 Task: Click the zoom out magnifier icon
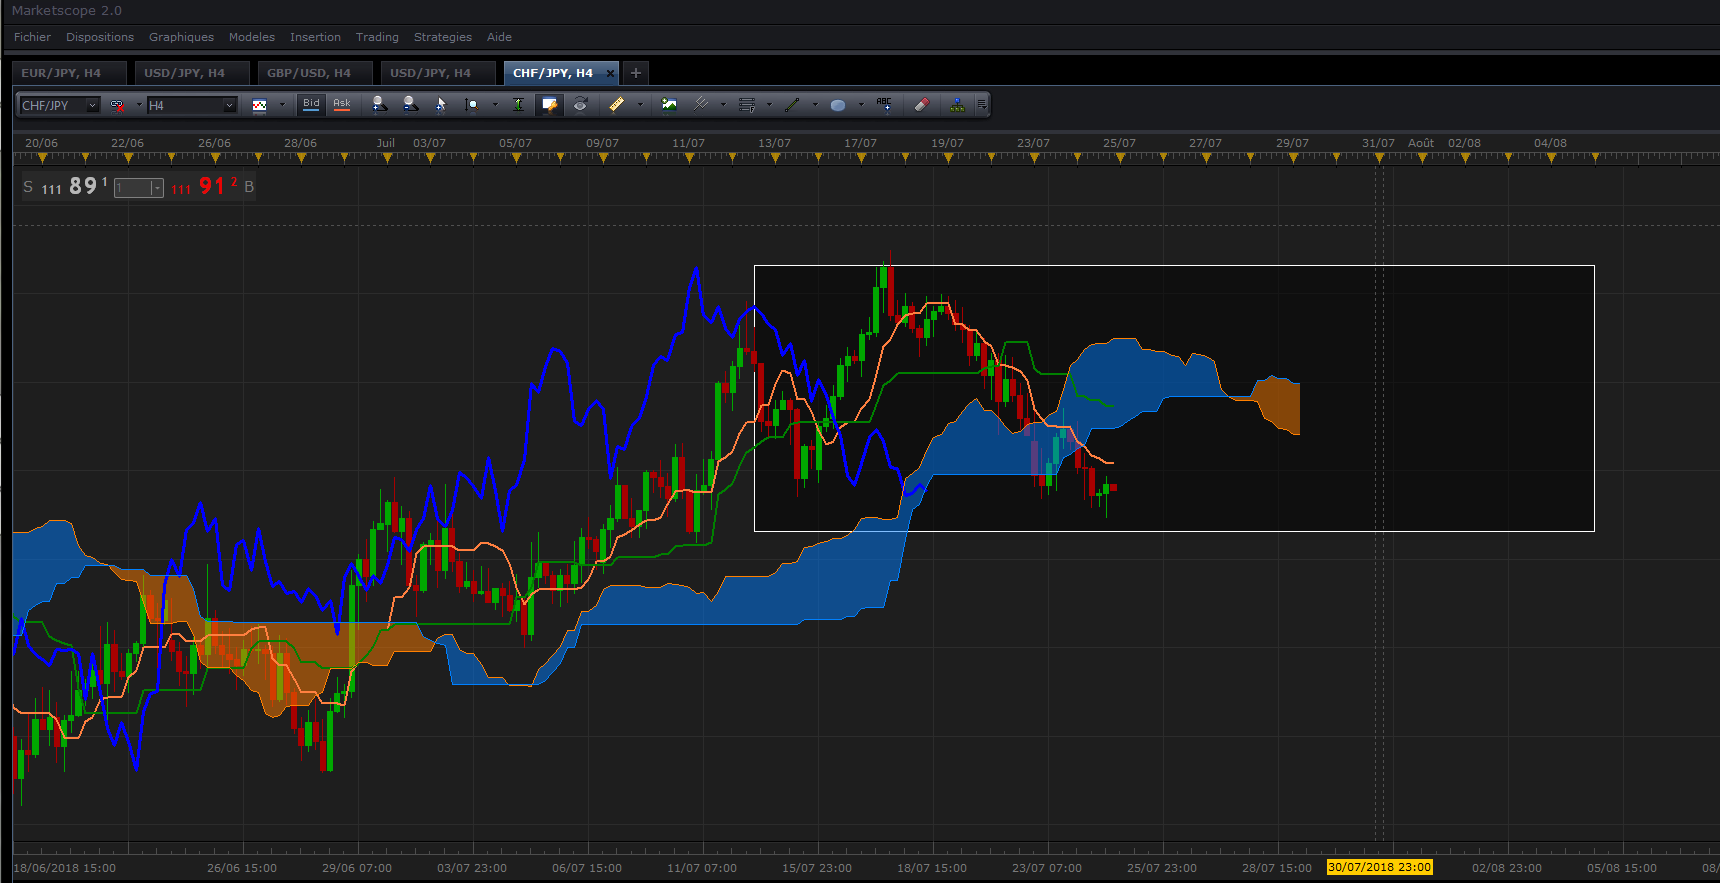(x=410, y=104)
